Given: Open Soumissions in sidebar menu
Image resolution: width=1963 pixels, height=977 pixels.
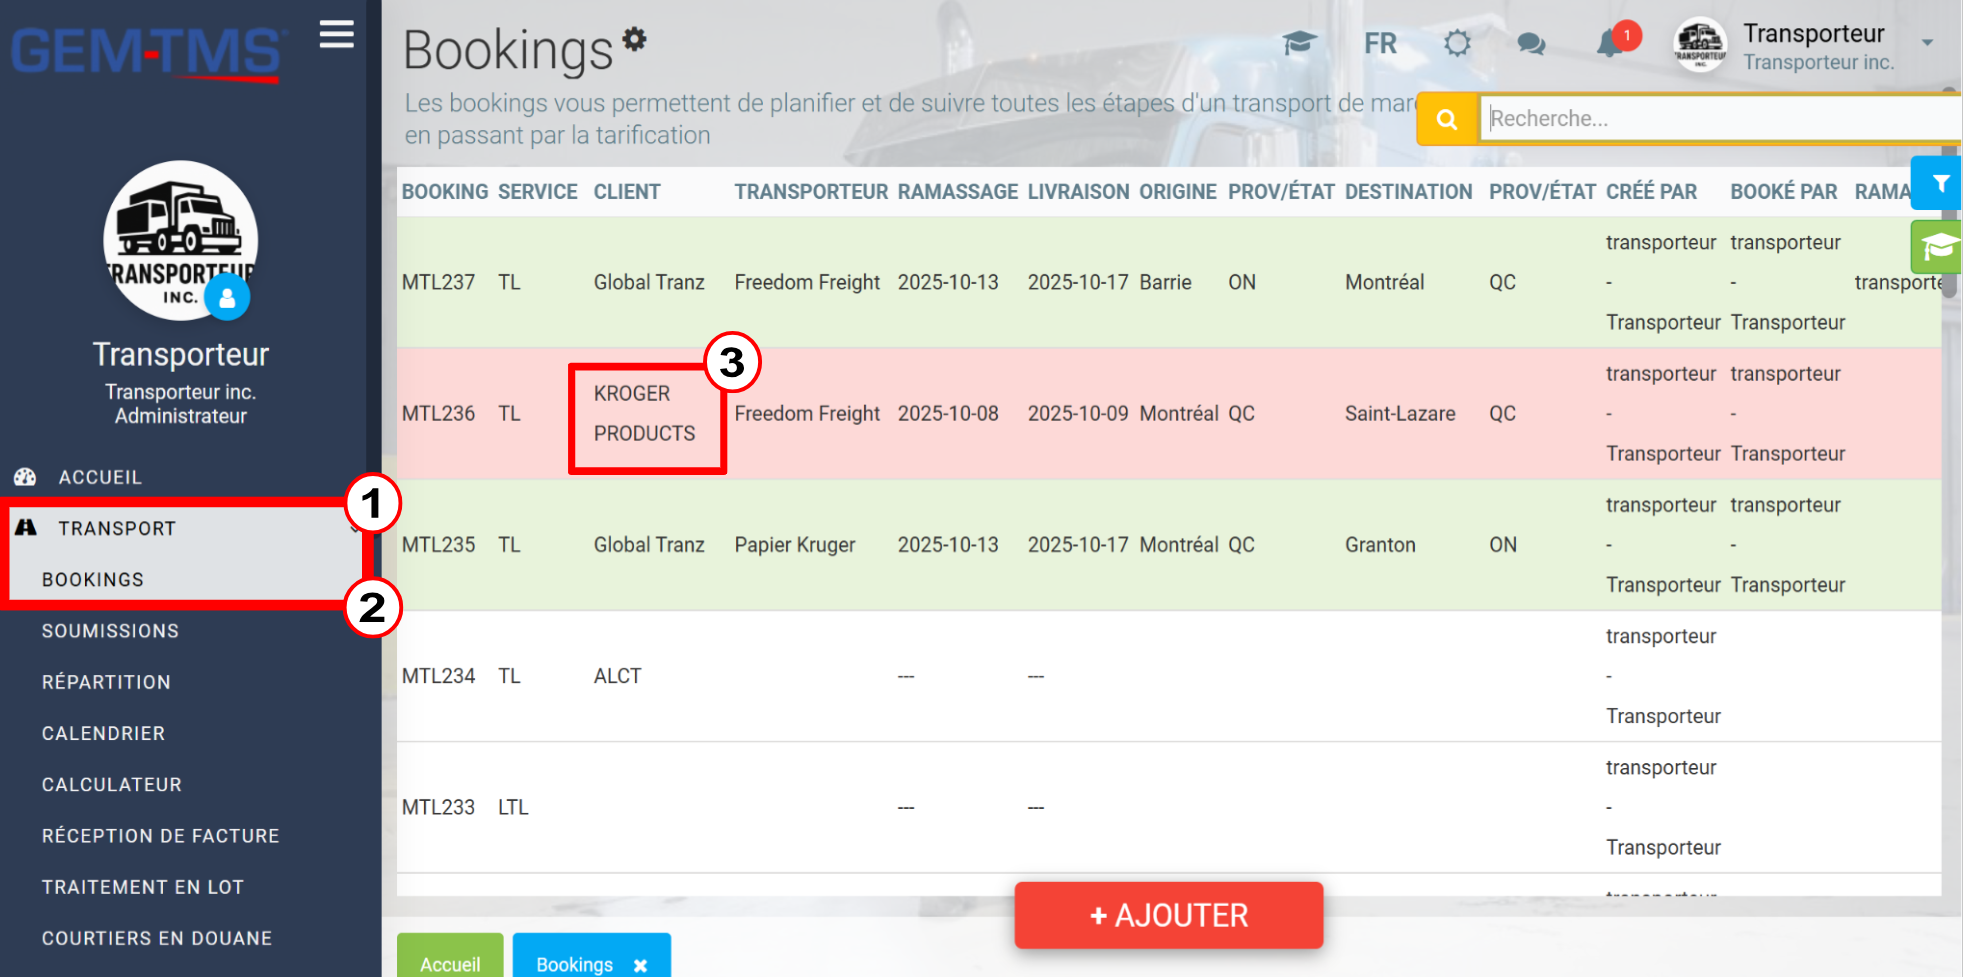Looking at the screenshot, I should pos(110,631).
